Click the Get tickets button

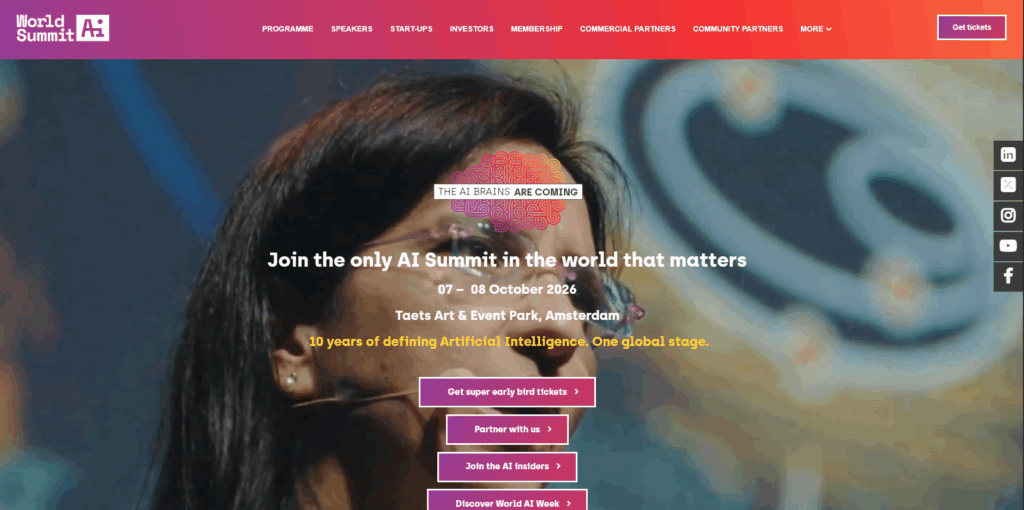click(x=971, y=27)
